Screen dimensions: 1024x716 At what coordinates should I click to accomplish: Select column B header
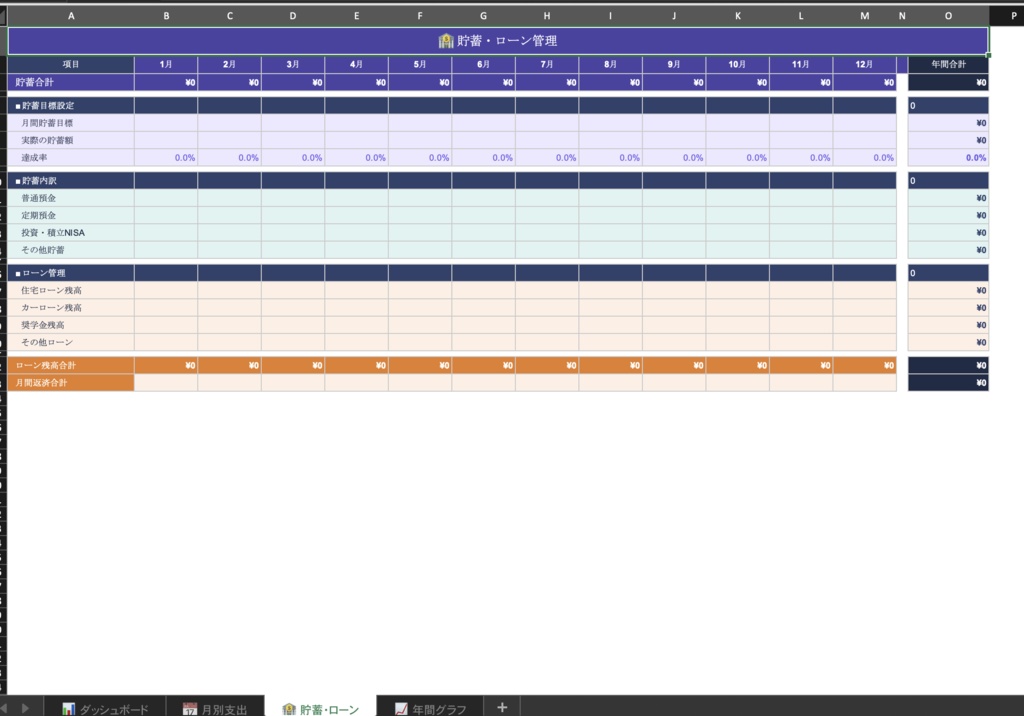(x=166, y=16)
